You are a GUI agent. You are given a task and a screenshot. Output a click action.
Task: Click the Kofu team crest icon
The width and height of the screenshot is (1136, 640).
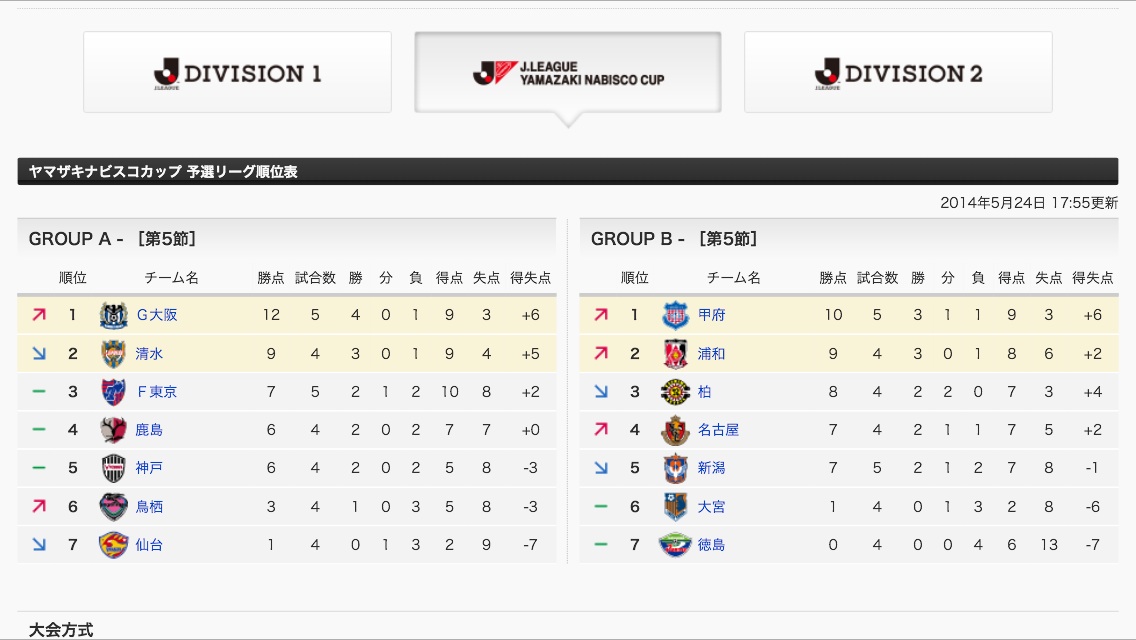tap(675, 316)
